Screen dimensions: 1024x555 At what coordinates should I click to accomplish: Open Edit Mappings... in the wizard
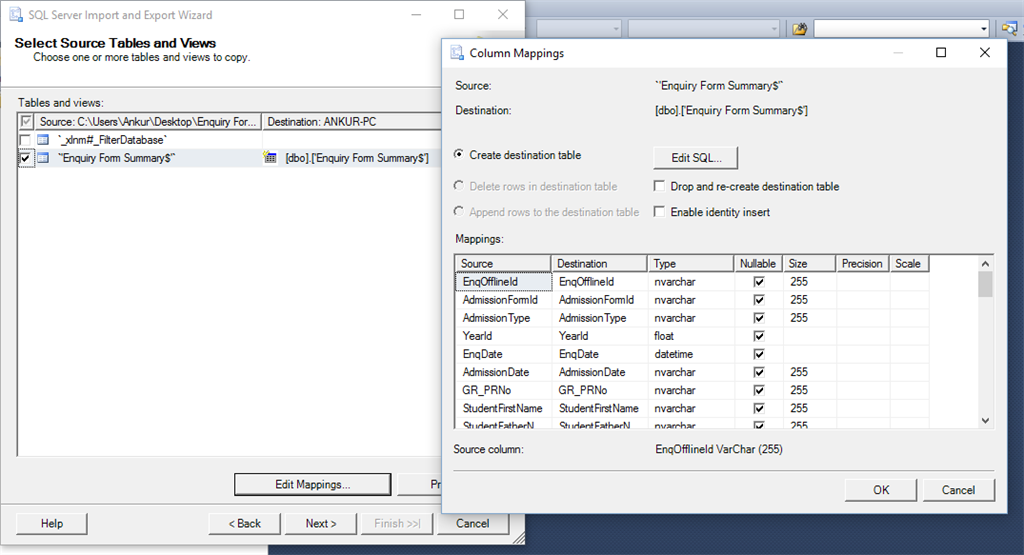pyautogui.click(x=313, y=484)
